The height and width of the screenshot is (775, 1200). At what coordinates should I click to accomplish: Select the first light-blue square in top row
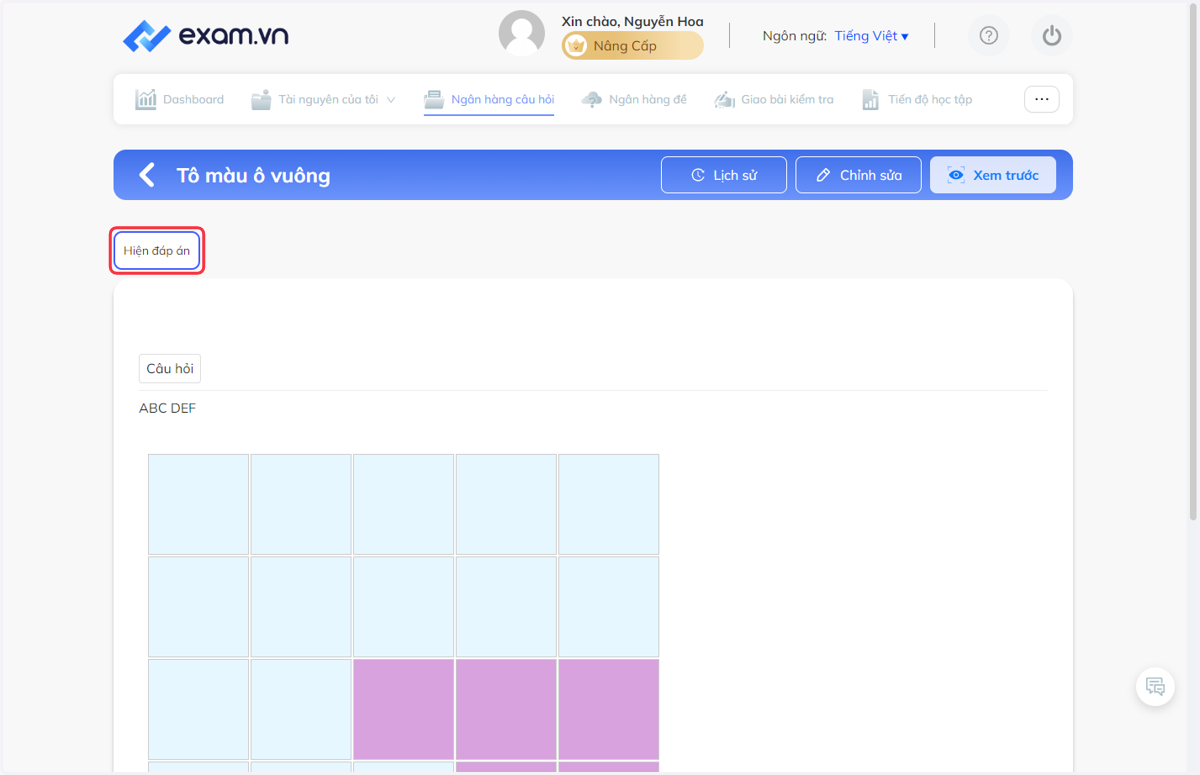(198, 504)
